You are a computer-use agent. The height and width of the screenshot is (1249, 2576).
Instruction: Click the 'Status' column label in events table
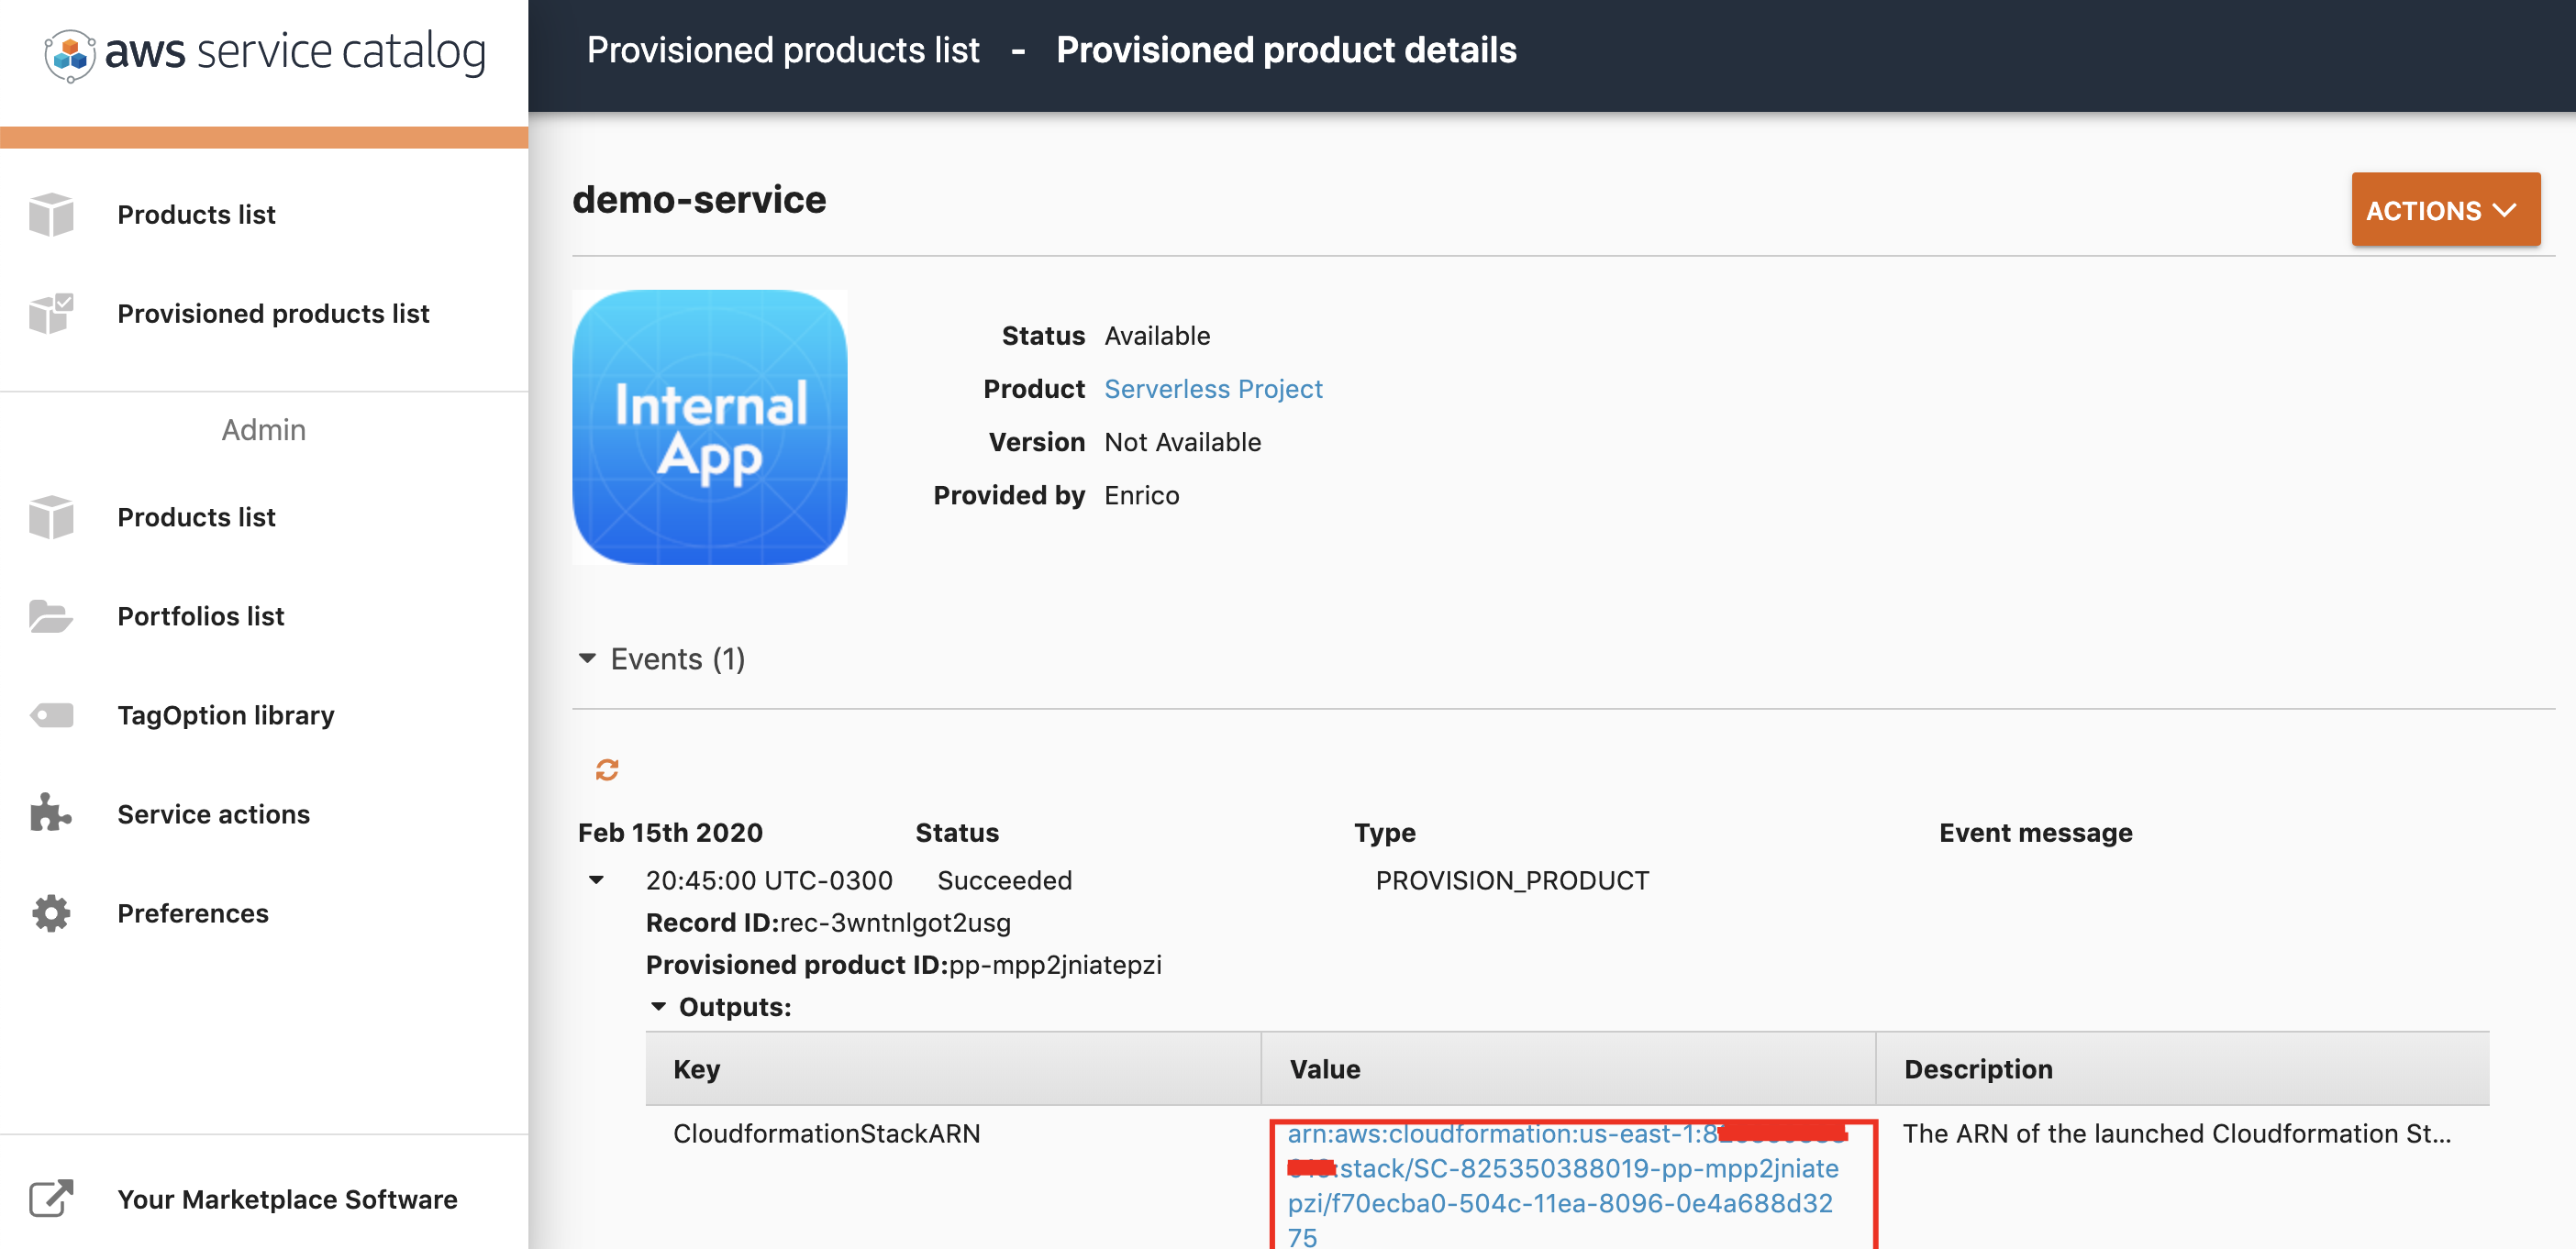[956, 832]
